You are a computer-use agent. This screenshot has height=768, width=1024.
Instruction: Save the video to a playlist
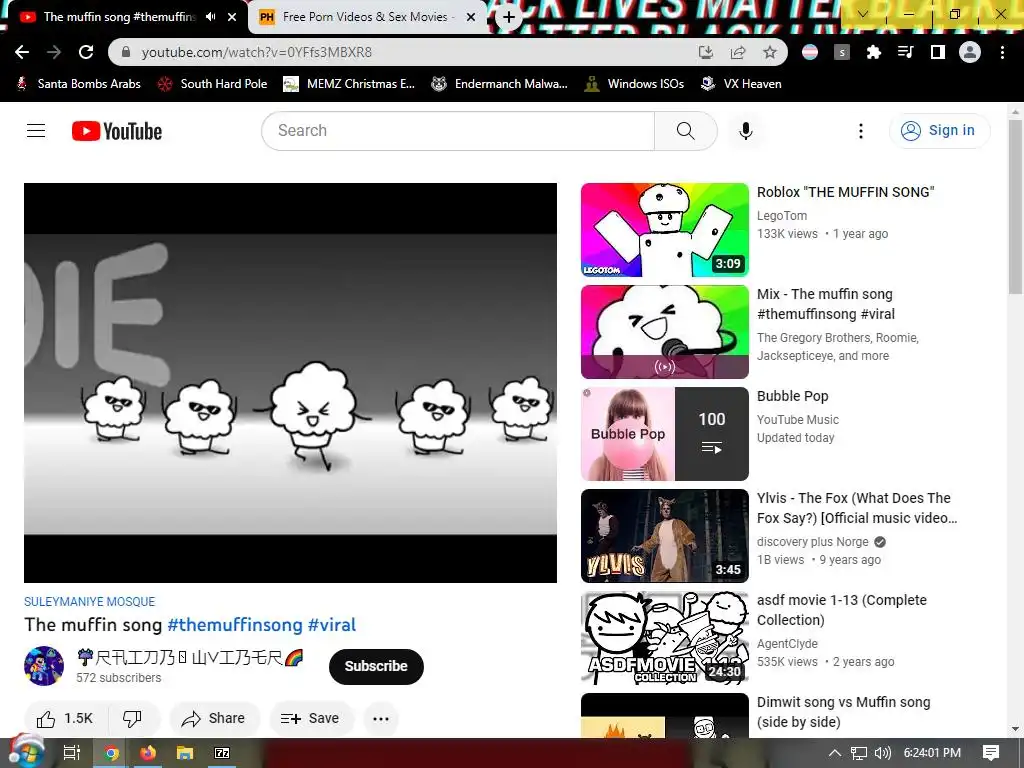311,718
